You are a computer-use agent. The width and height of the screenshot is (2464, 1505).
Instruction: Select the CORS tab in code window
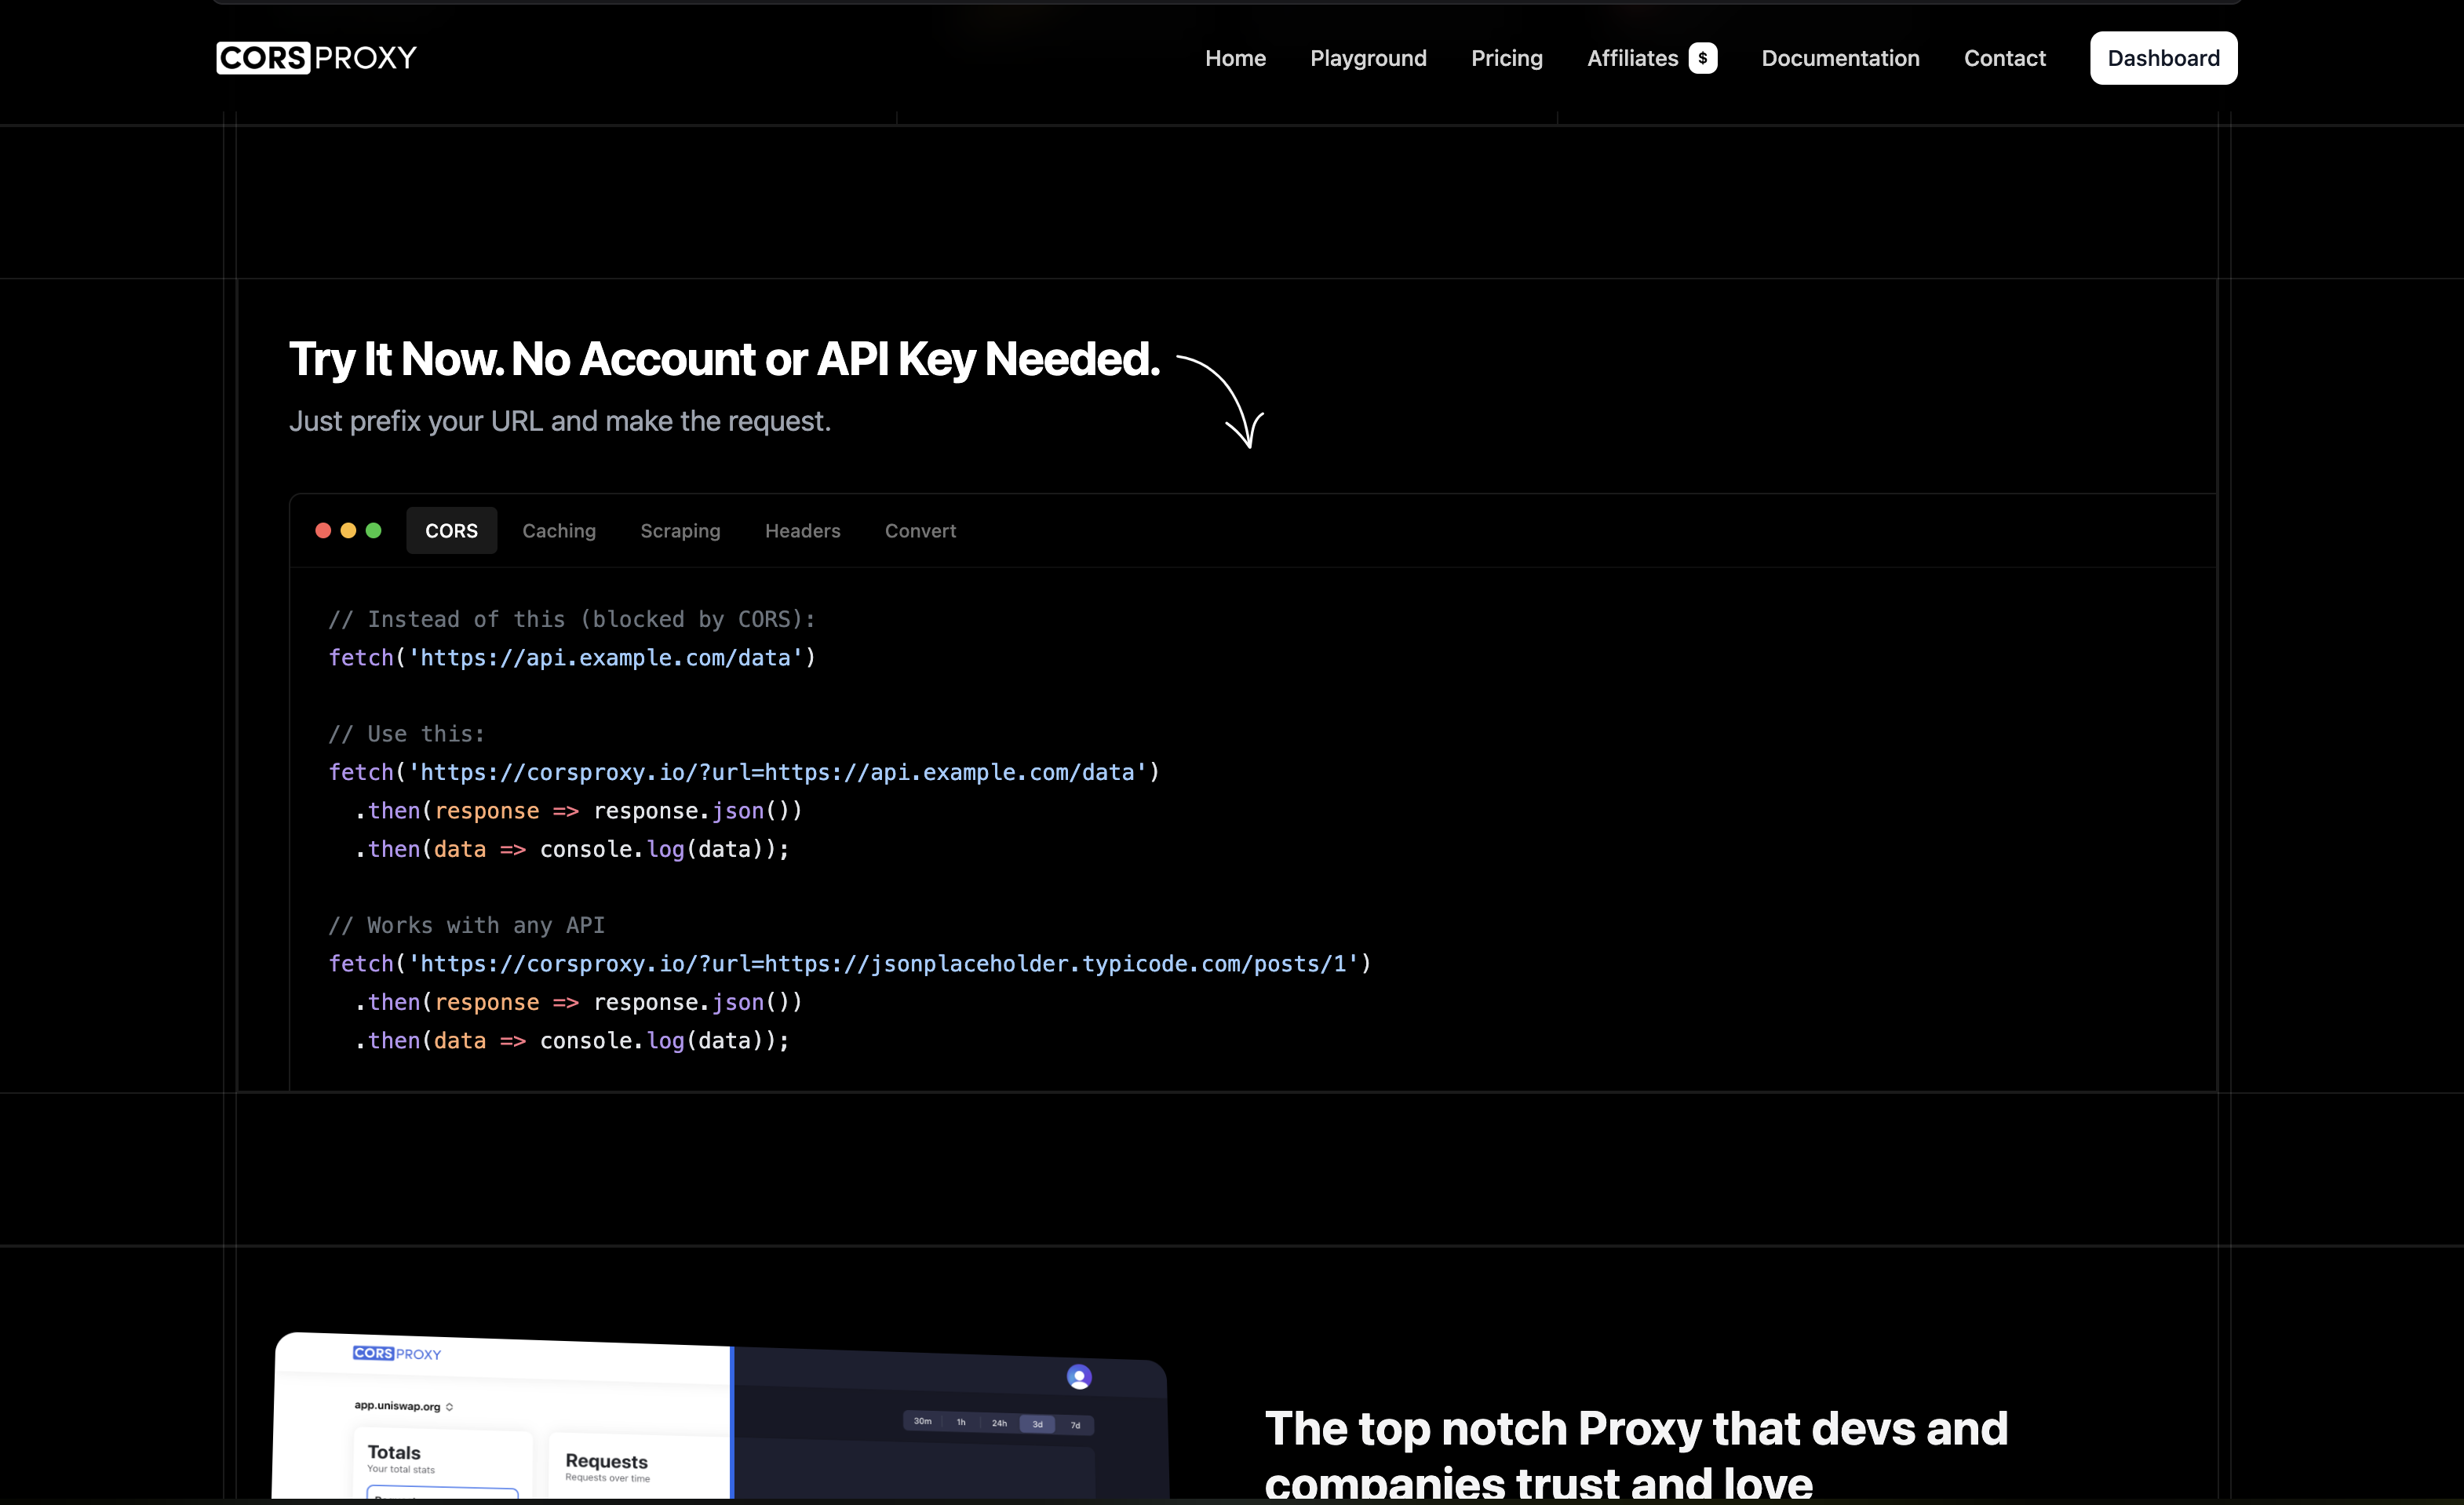(x=451, y=530)
